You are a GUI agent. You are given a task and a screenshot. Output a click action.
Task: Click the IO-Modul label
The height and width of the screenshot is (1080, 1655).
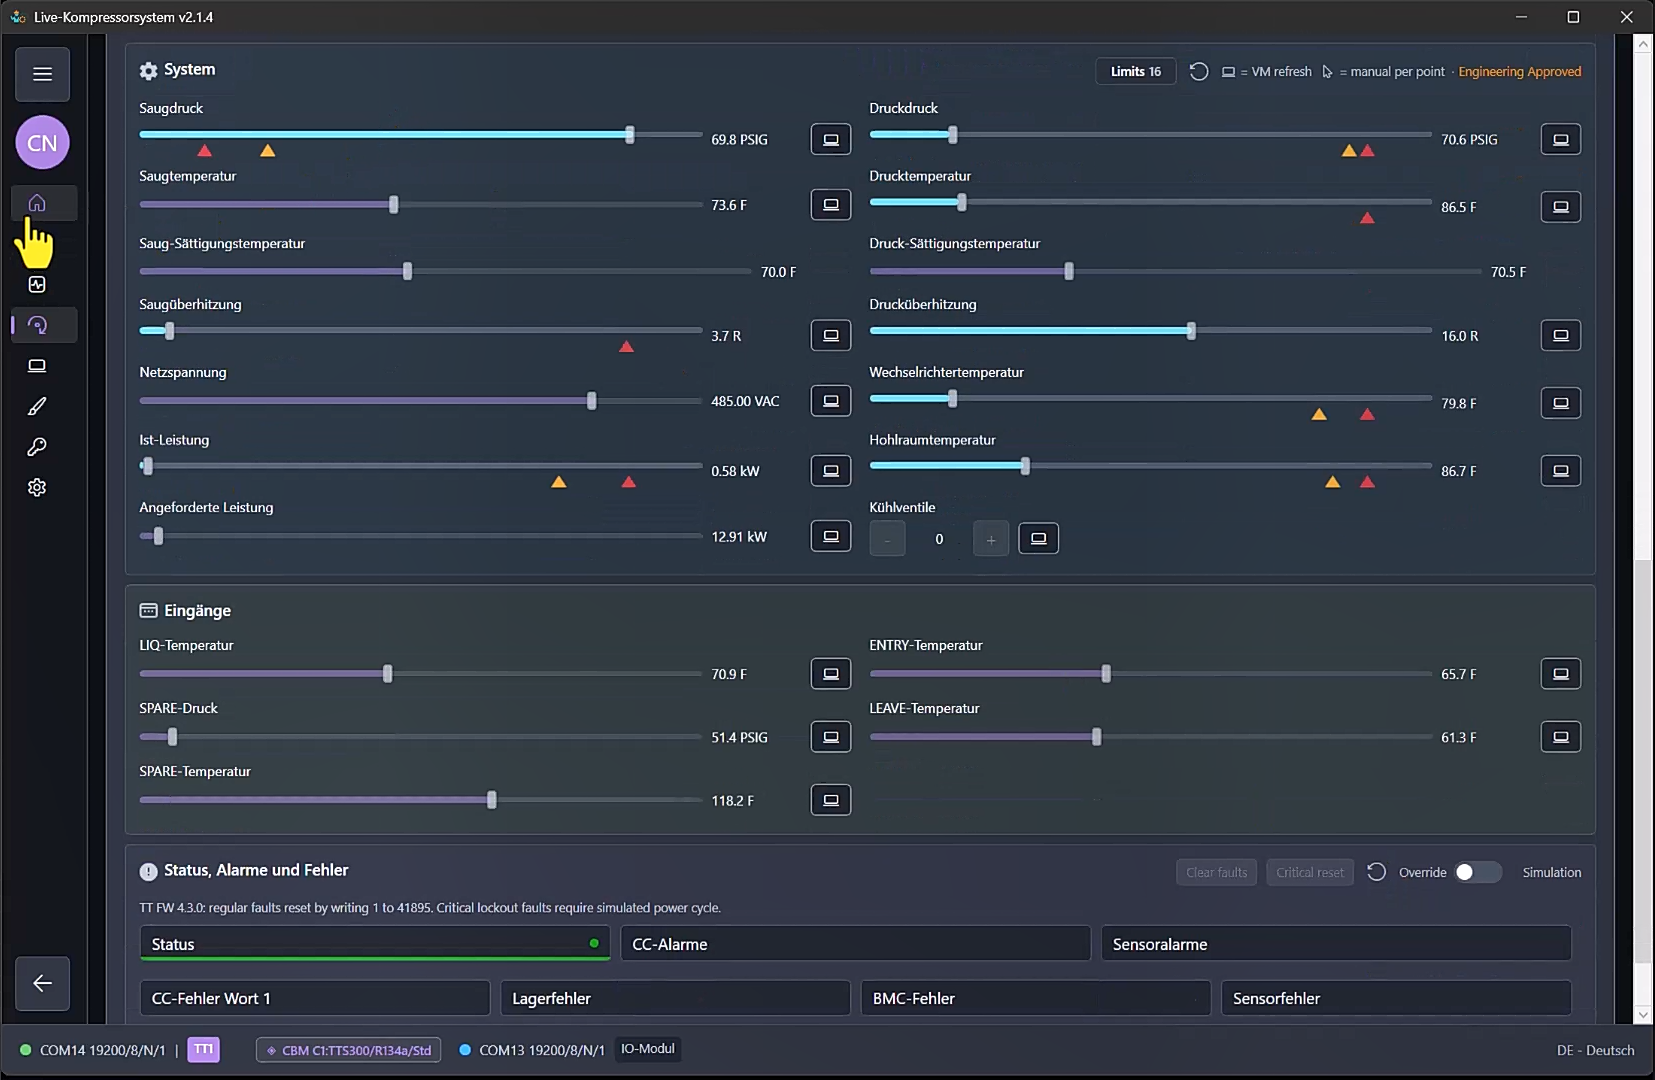[648, 1049]
